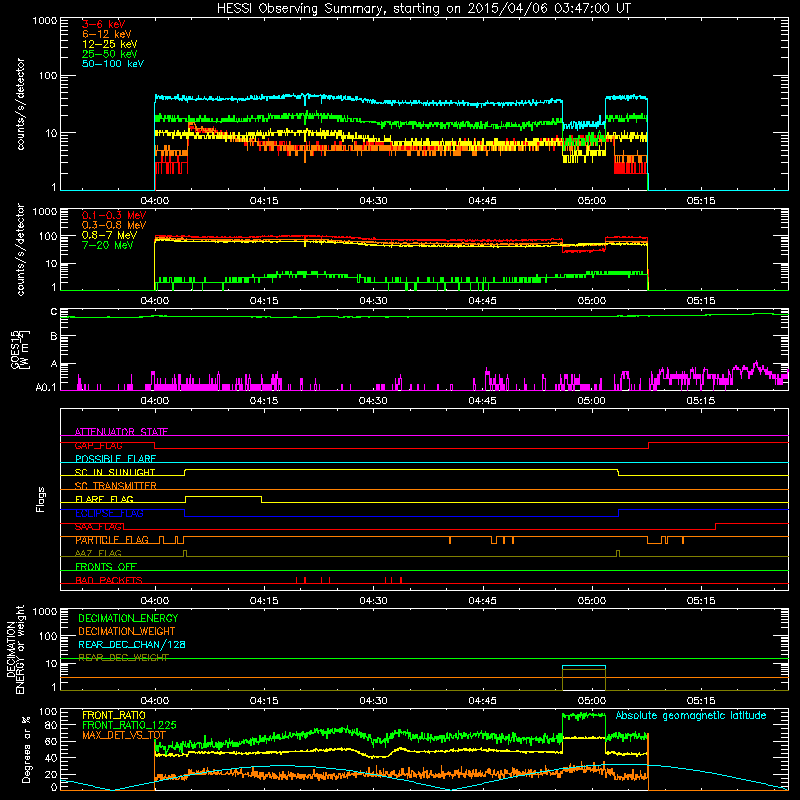Select the FRONTS_OFF flag label
This screenshot has width=800, height=800.
coord(106,567)
